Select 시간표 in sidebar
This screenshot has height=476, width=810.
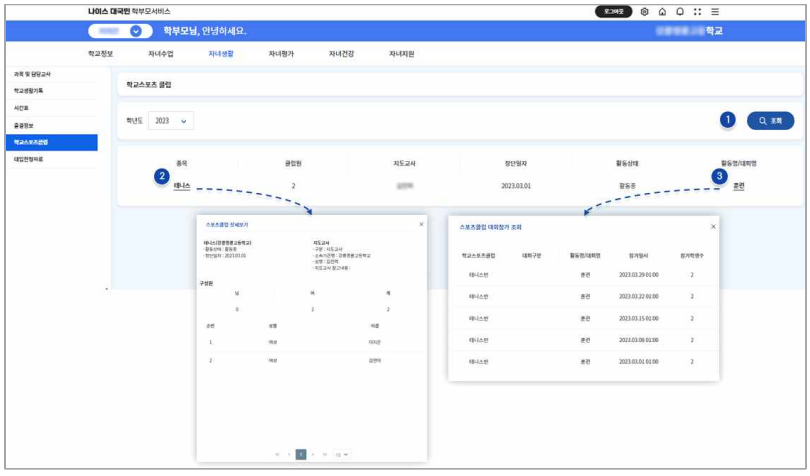(51, 108)
